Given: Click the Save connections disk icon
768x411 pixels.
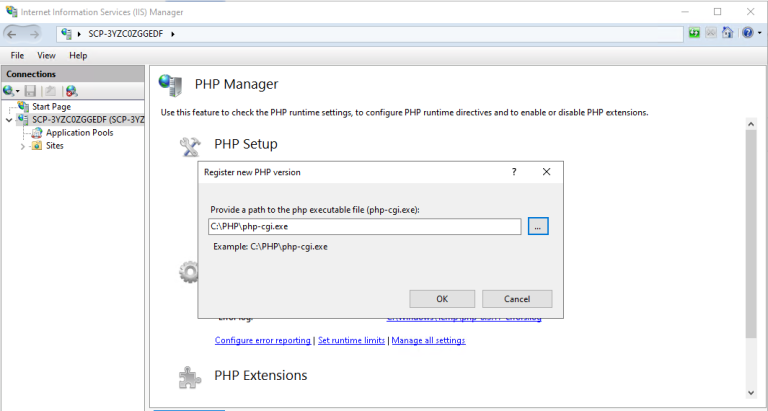Looking at the screenshot, I should 30,91.
